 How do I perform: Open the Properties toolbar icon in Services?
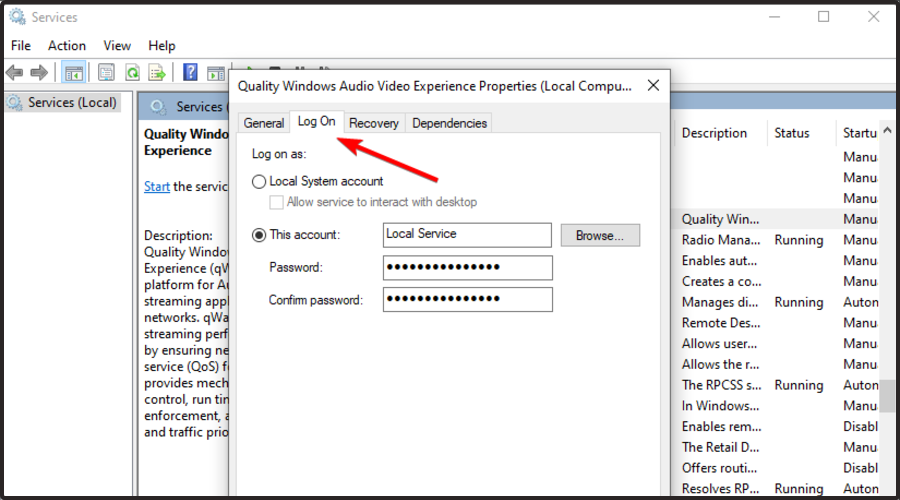(x=106, y=73)
